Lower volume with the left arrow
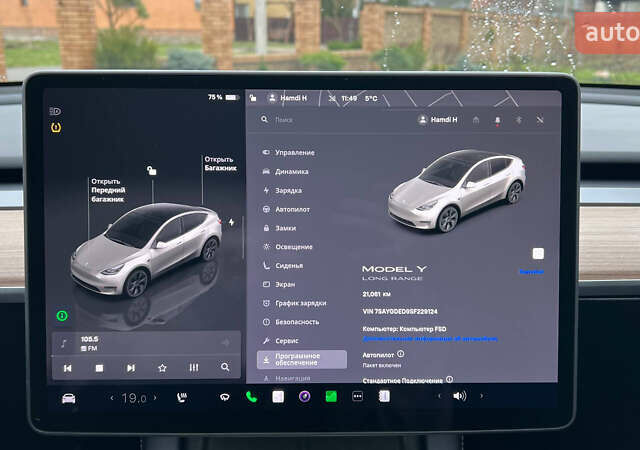The image size is (640, 450). pos(439,396)
